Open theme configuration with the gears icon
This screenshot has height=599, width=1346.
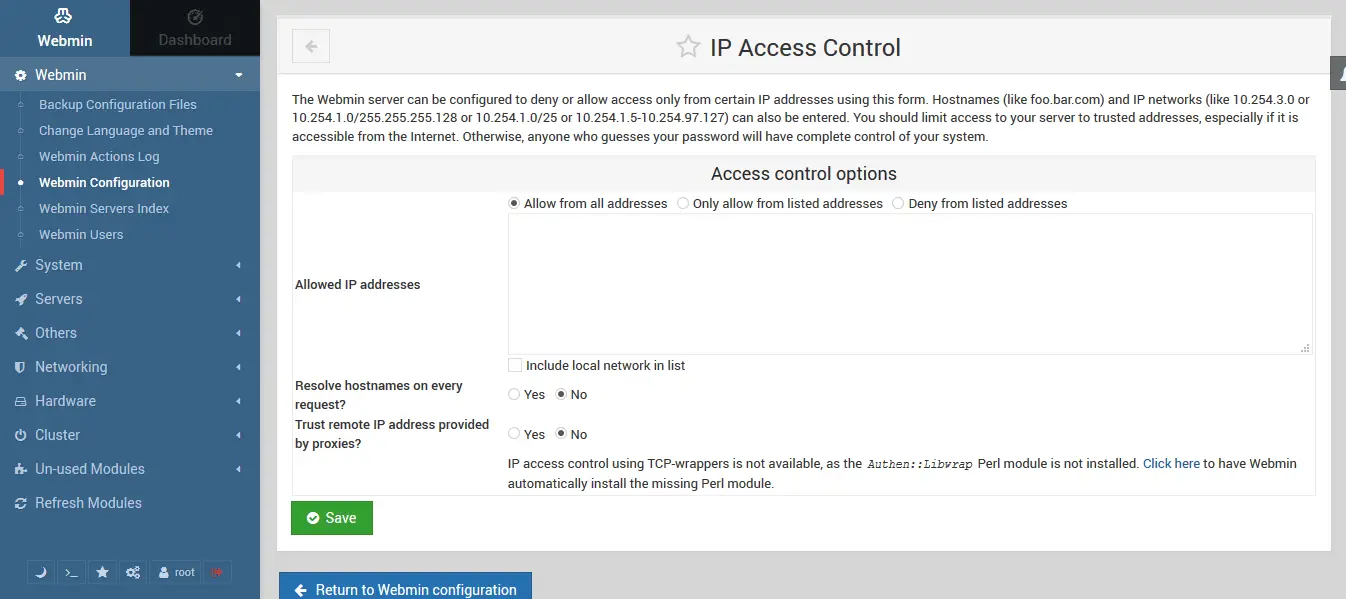(x=133, y=572)
